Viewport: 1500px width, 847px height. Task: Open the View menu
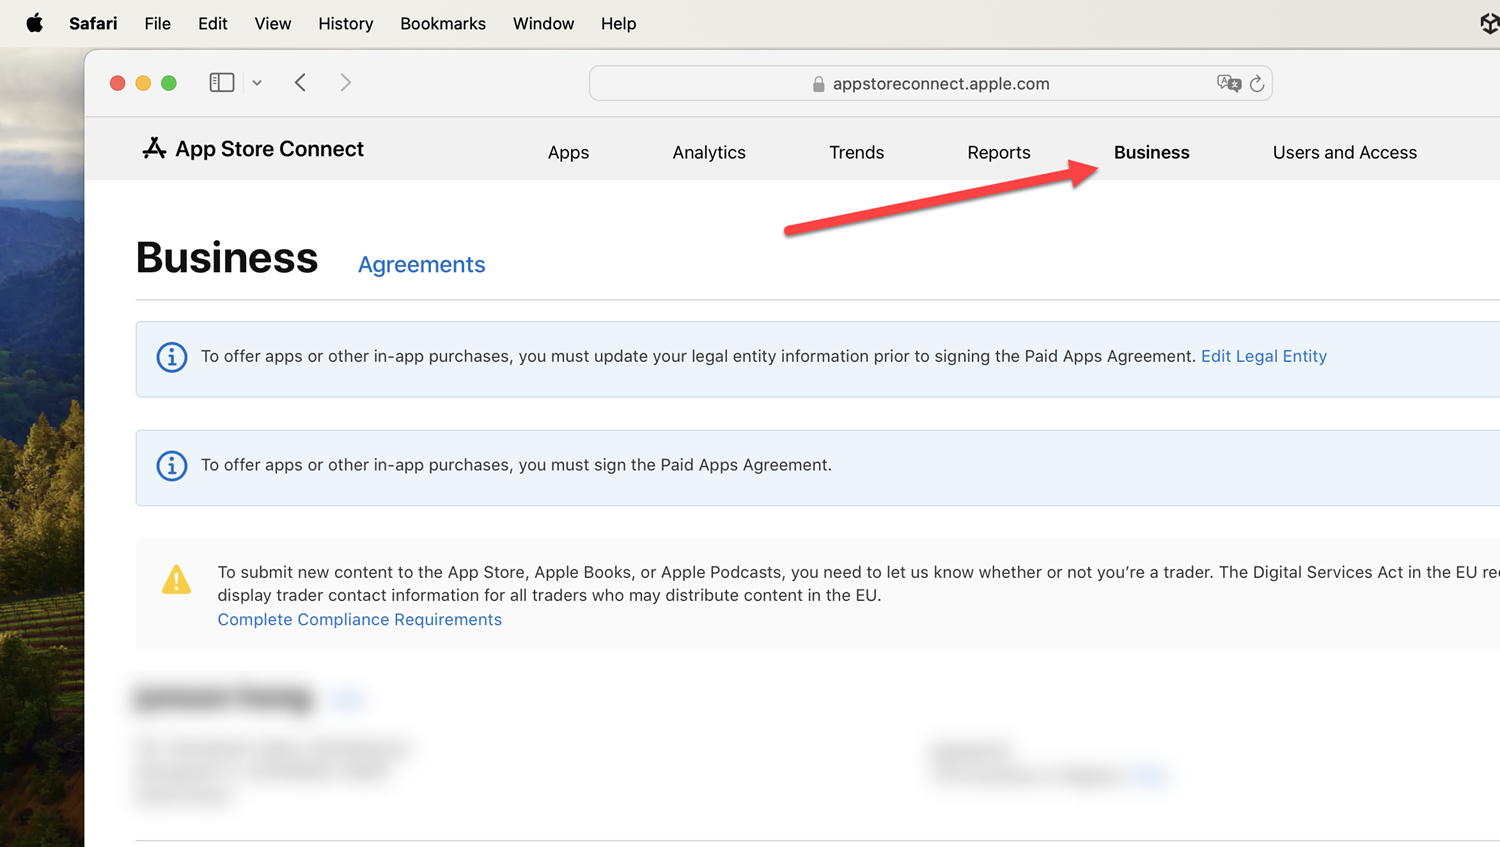[272, 23]
